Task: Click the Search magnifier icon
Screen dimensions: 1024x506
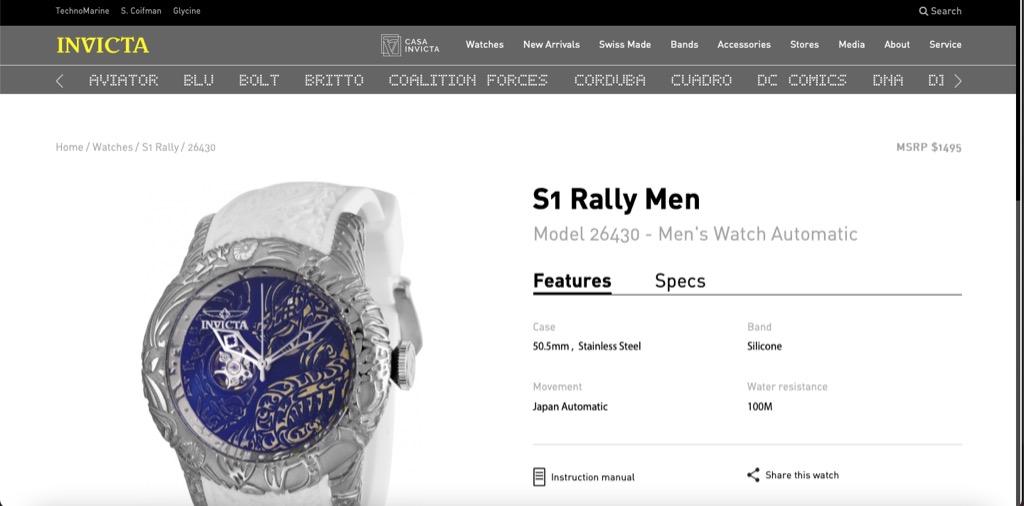Action: tap(923, 11)
